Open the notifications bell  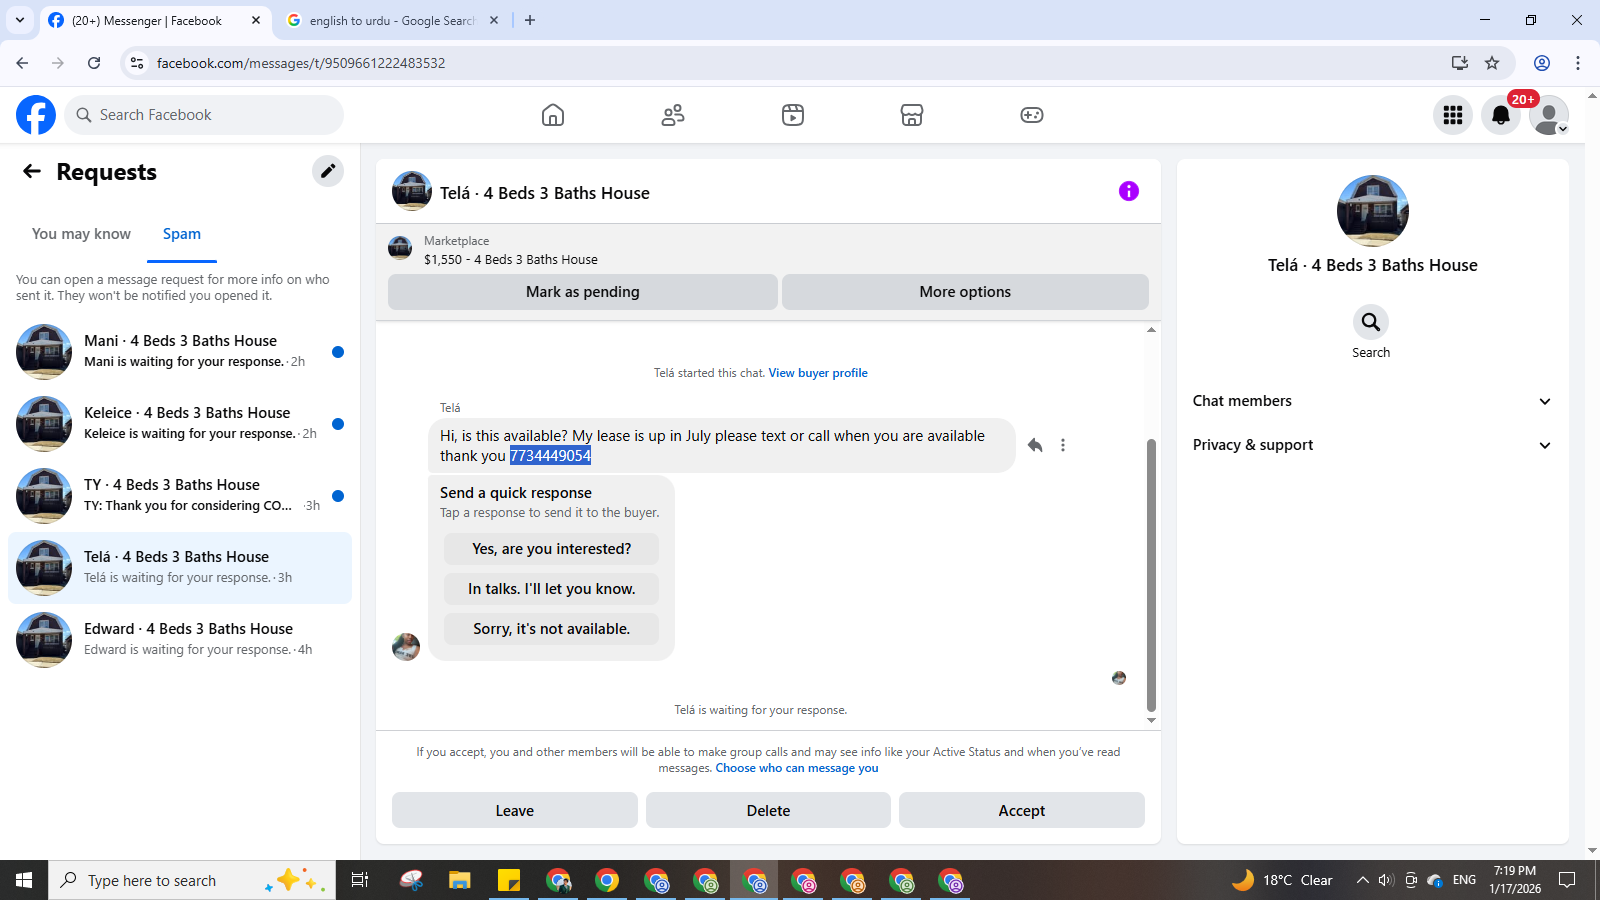point(1501,115)
